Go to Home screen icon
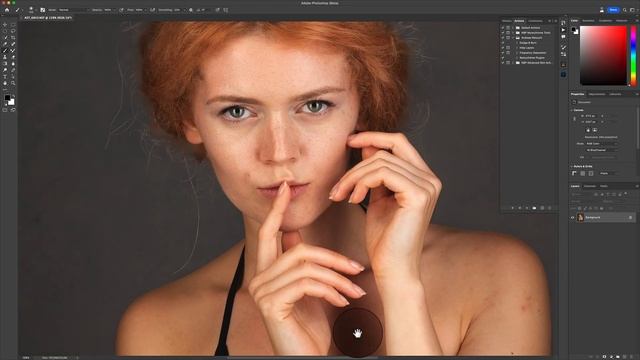Viewport: 640px width, 360px height. point(7,10)
